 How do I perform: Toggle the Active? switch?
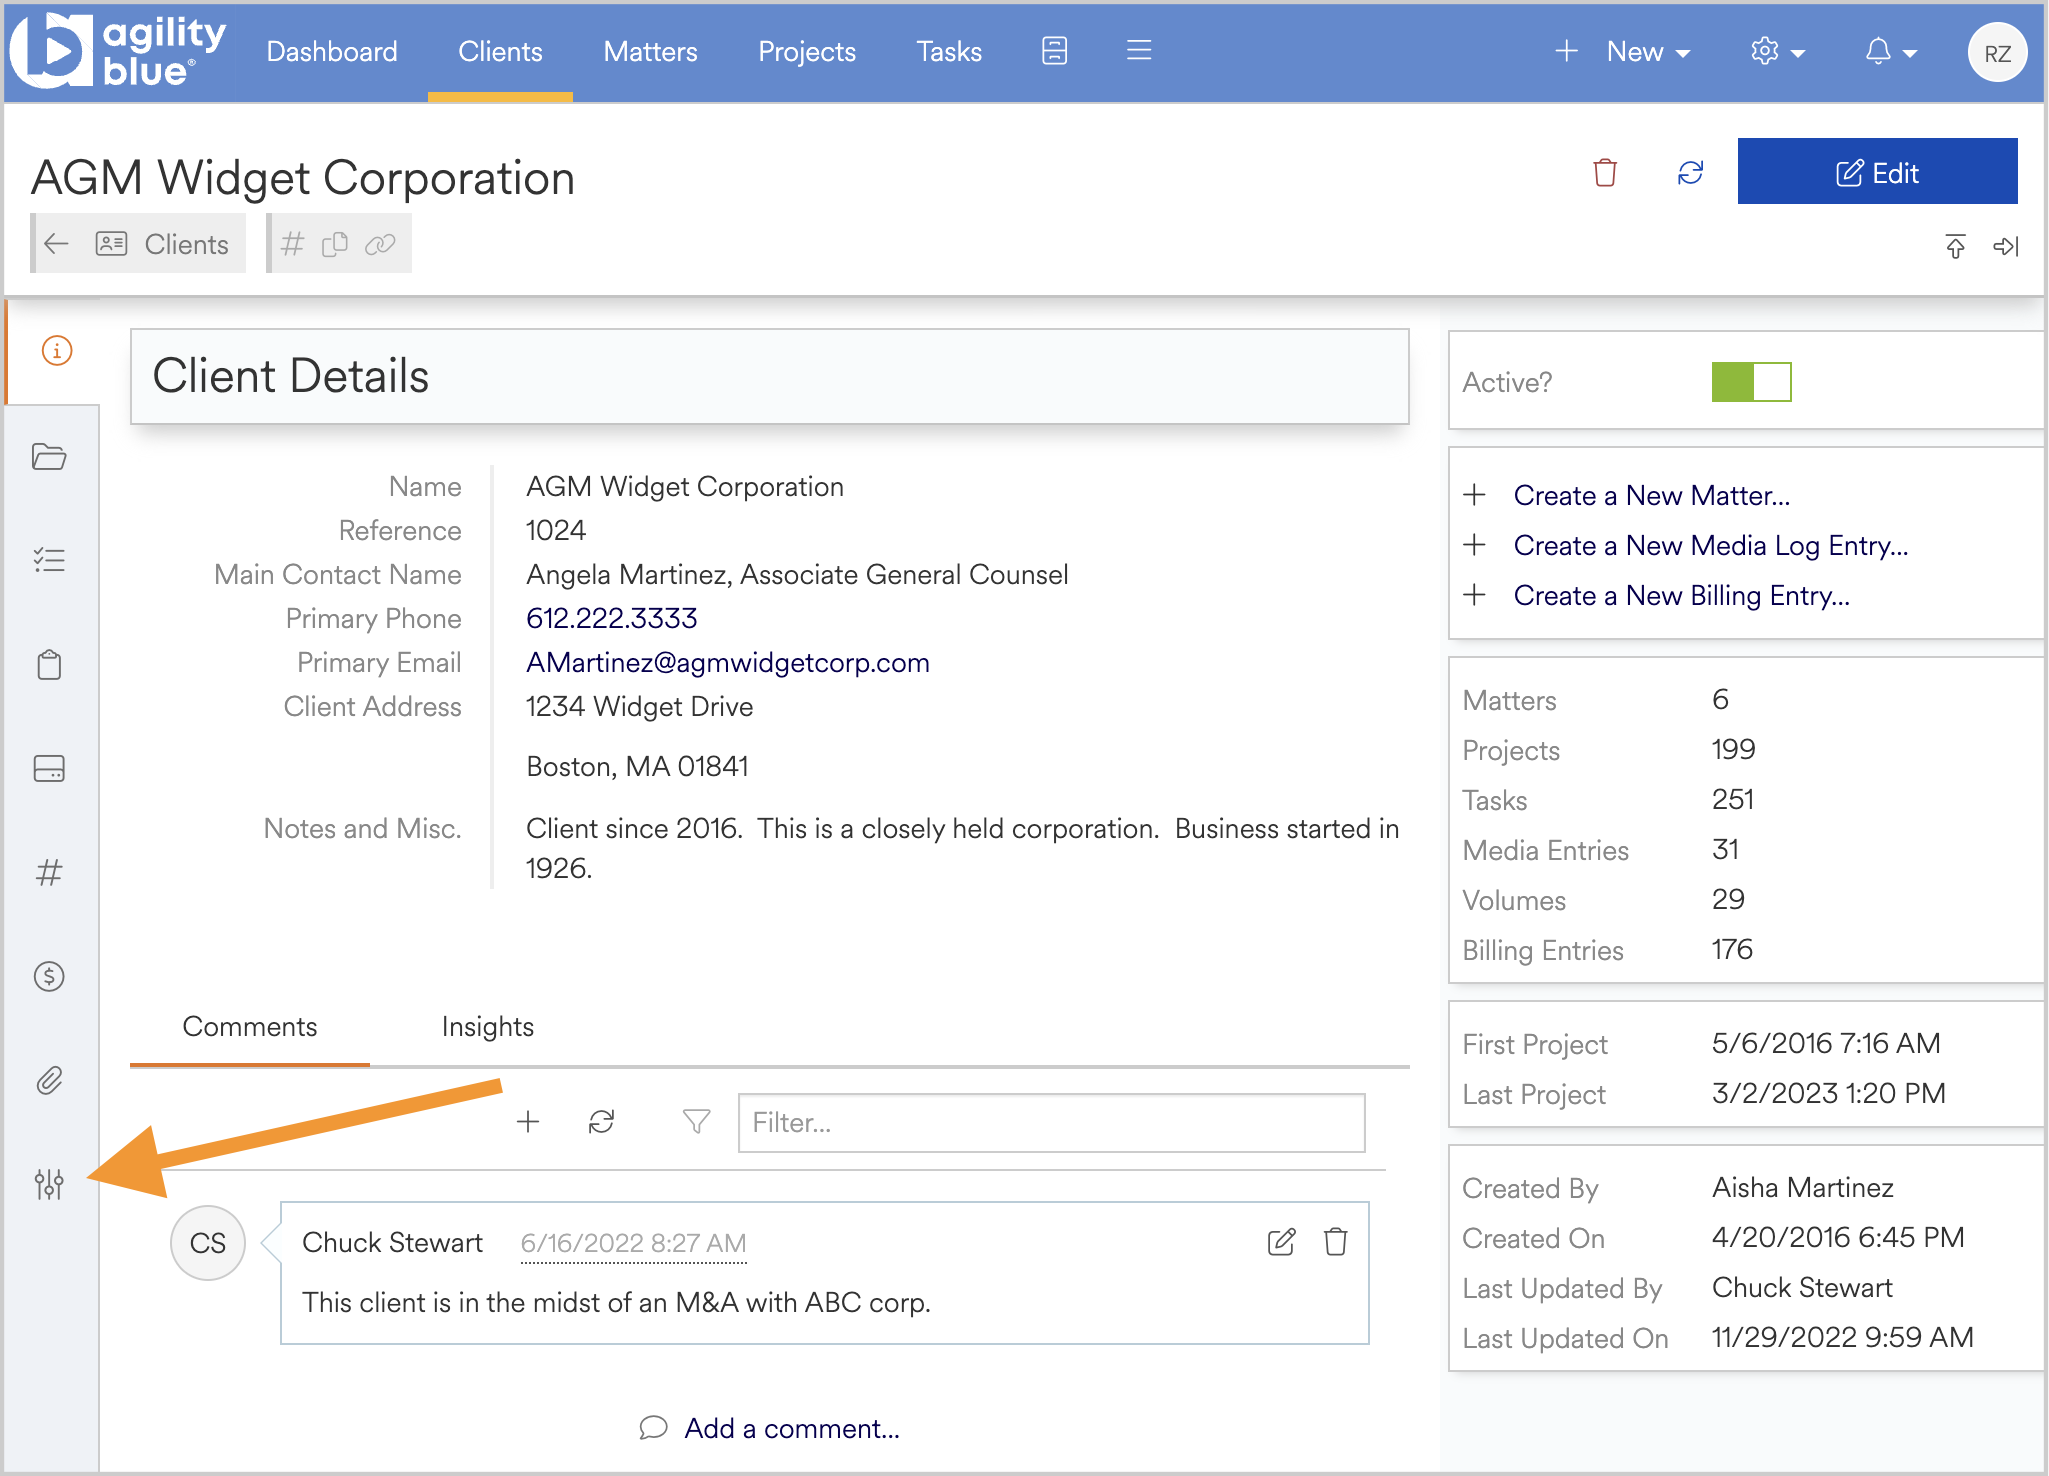[1751, 382]
